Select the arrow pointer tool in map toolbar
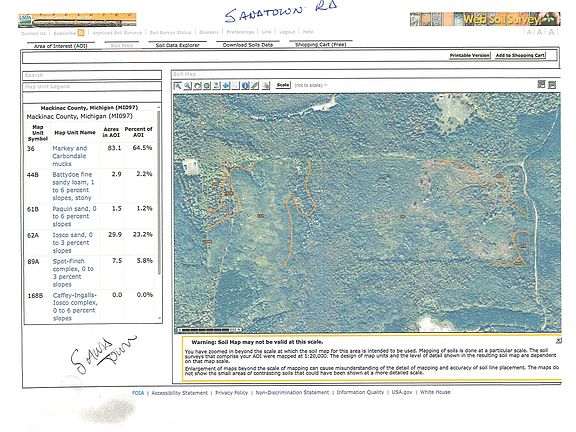This screenshot has height=432, width=576. pyautogui.click(x=178, y=86)
